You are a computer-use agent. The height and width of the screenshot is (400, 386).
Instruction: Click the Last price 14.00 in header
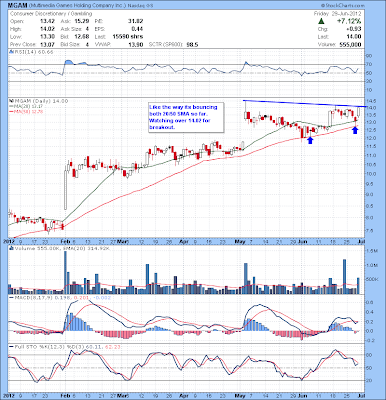[355, 37]
